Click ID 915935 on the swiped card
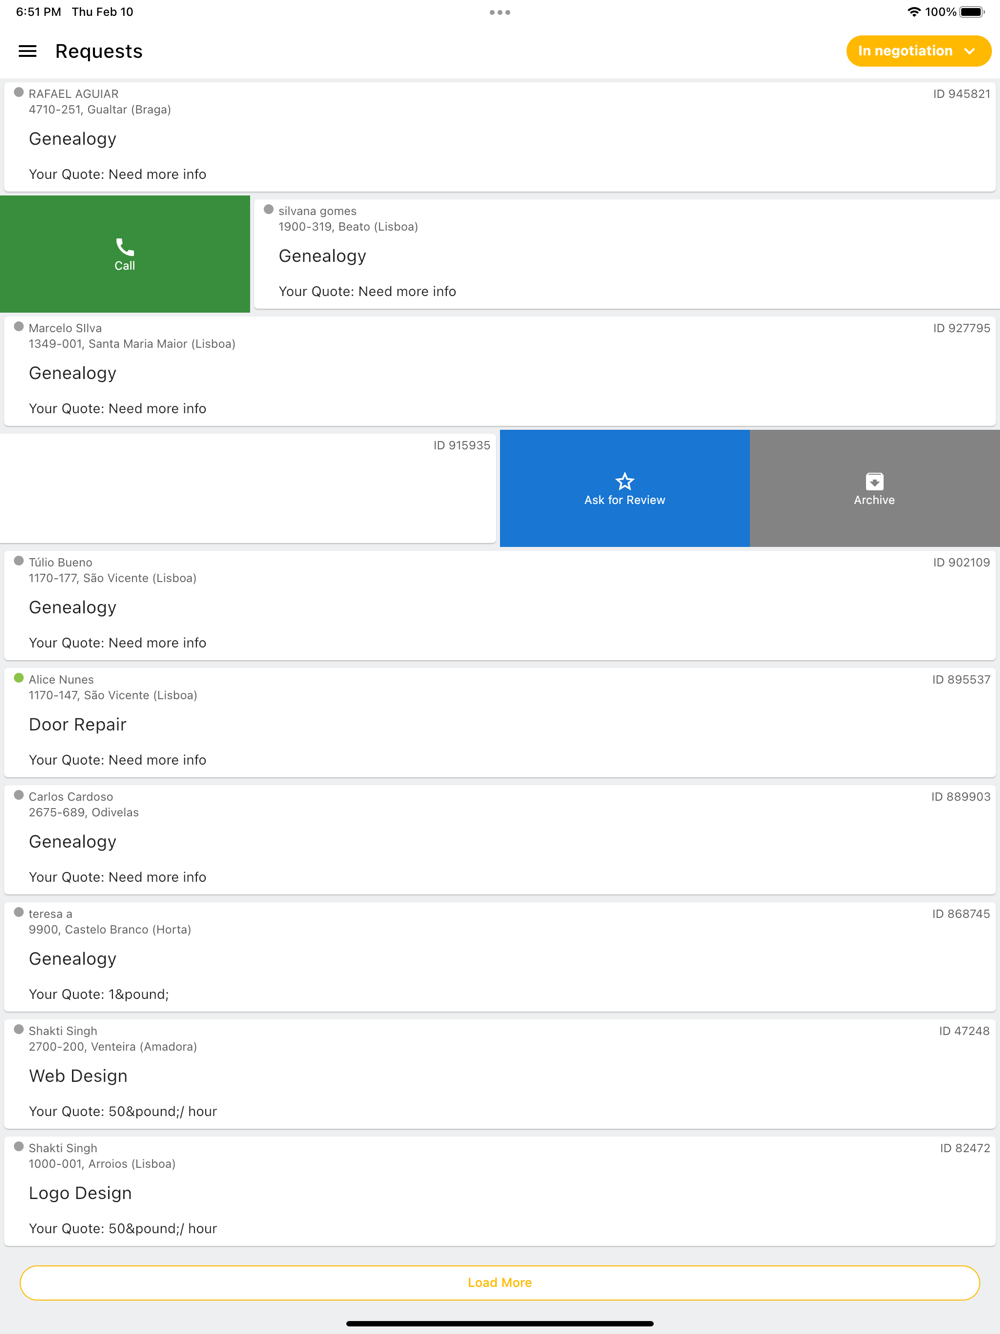 point(461,445)
